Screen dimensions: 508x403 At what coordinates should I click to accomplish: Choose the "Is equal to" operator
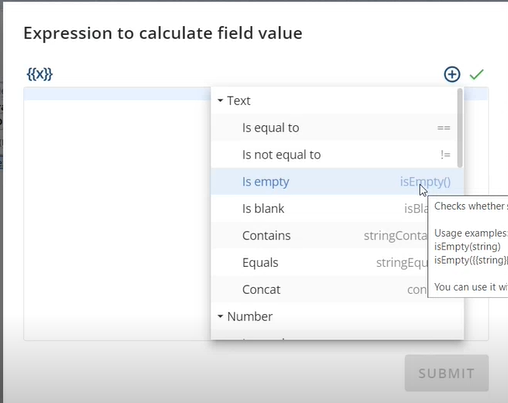click(x=334, y=128)
